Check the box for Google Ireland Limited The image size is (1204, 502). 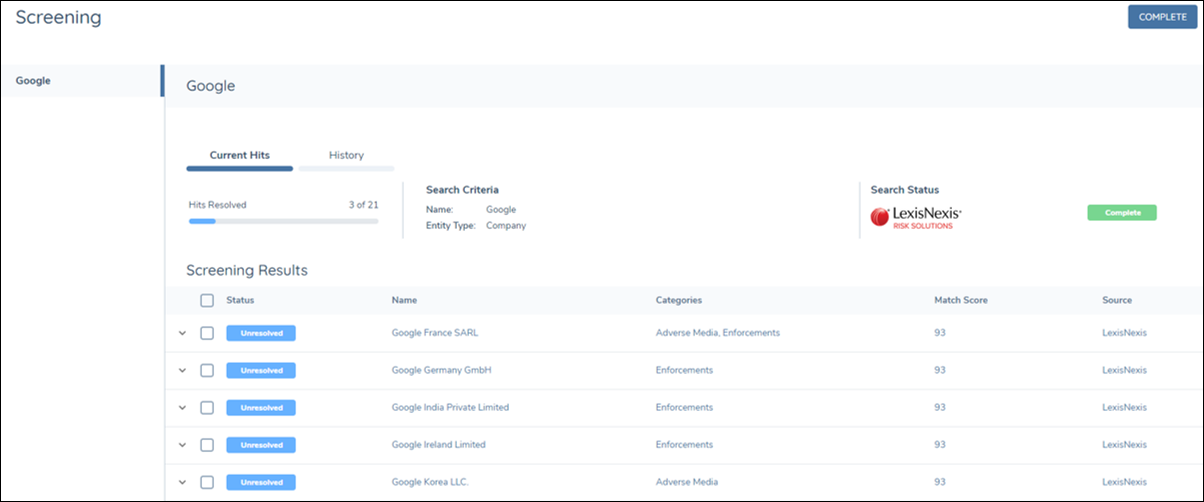coord(207,445)
